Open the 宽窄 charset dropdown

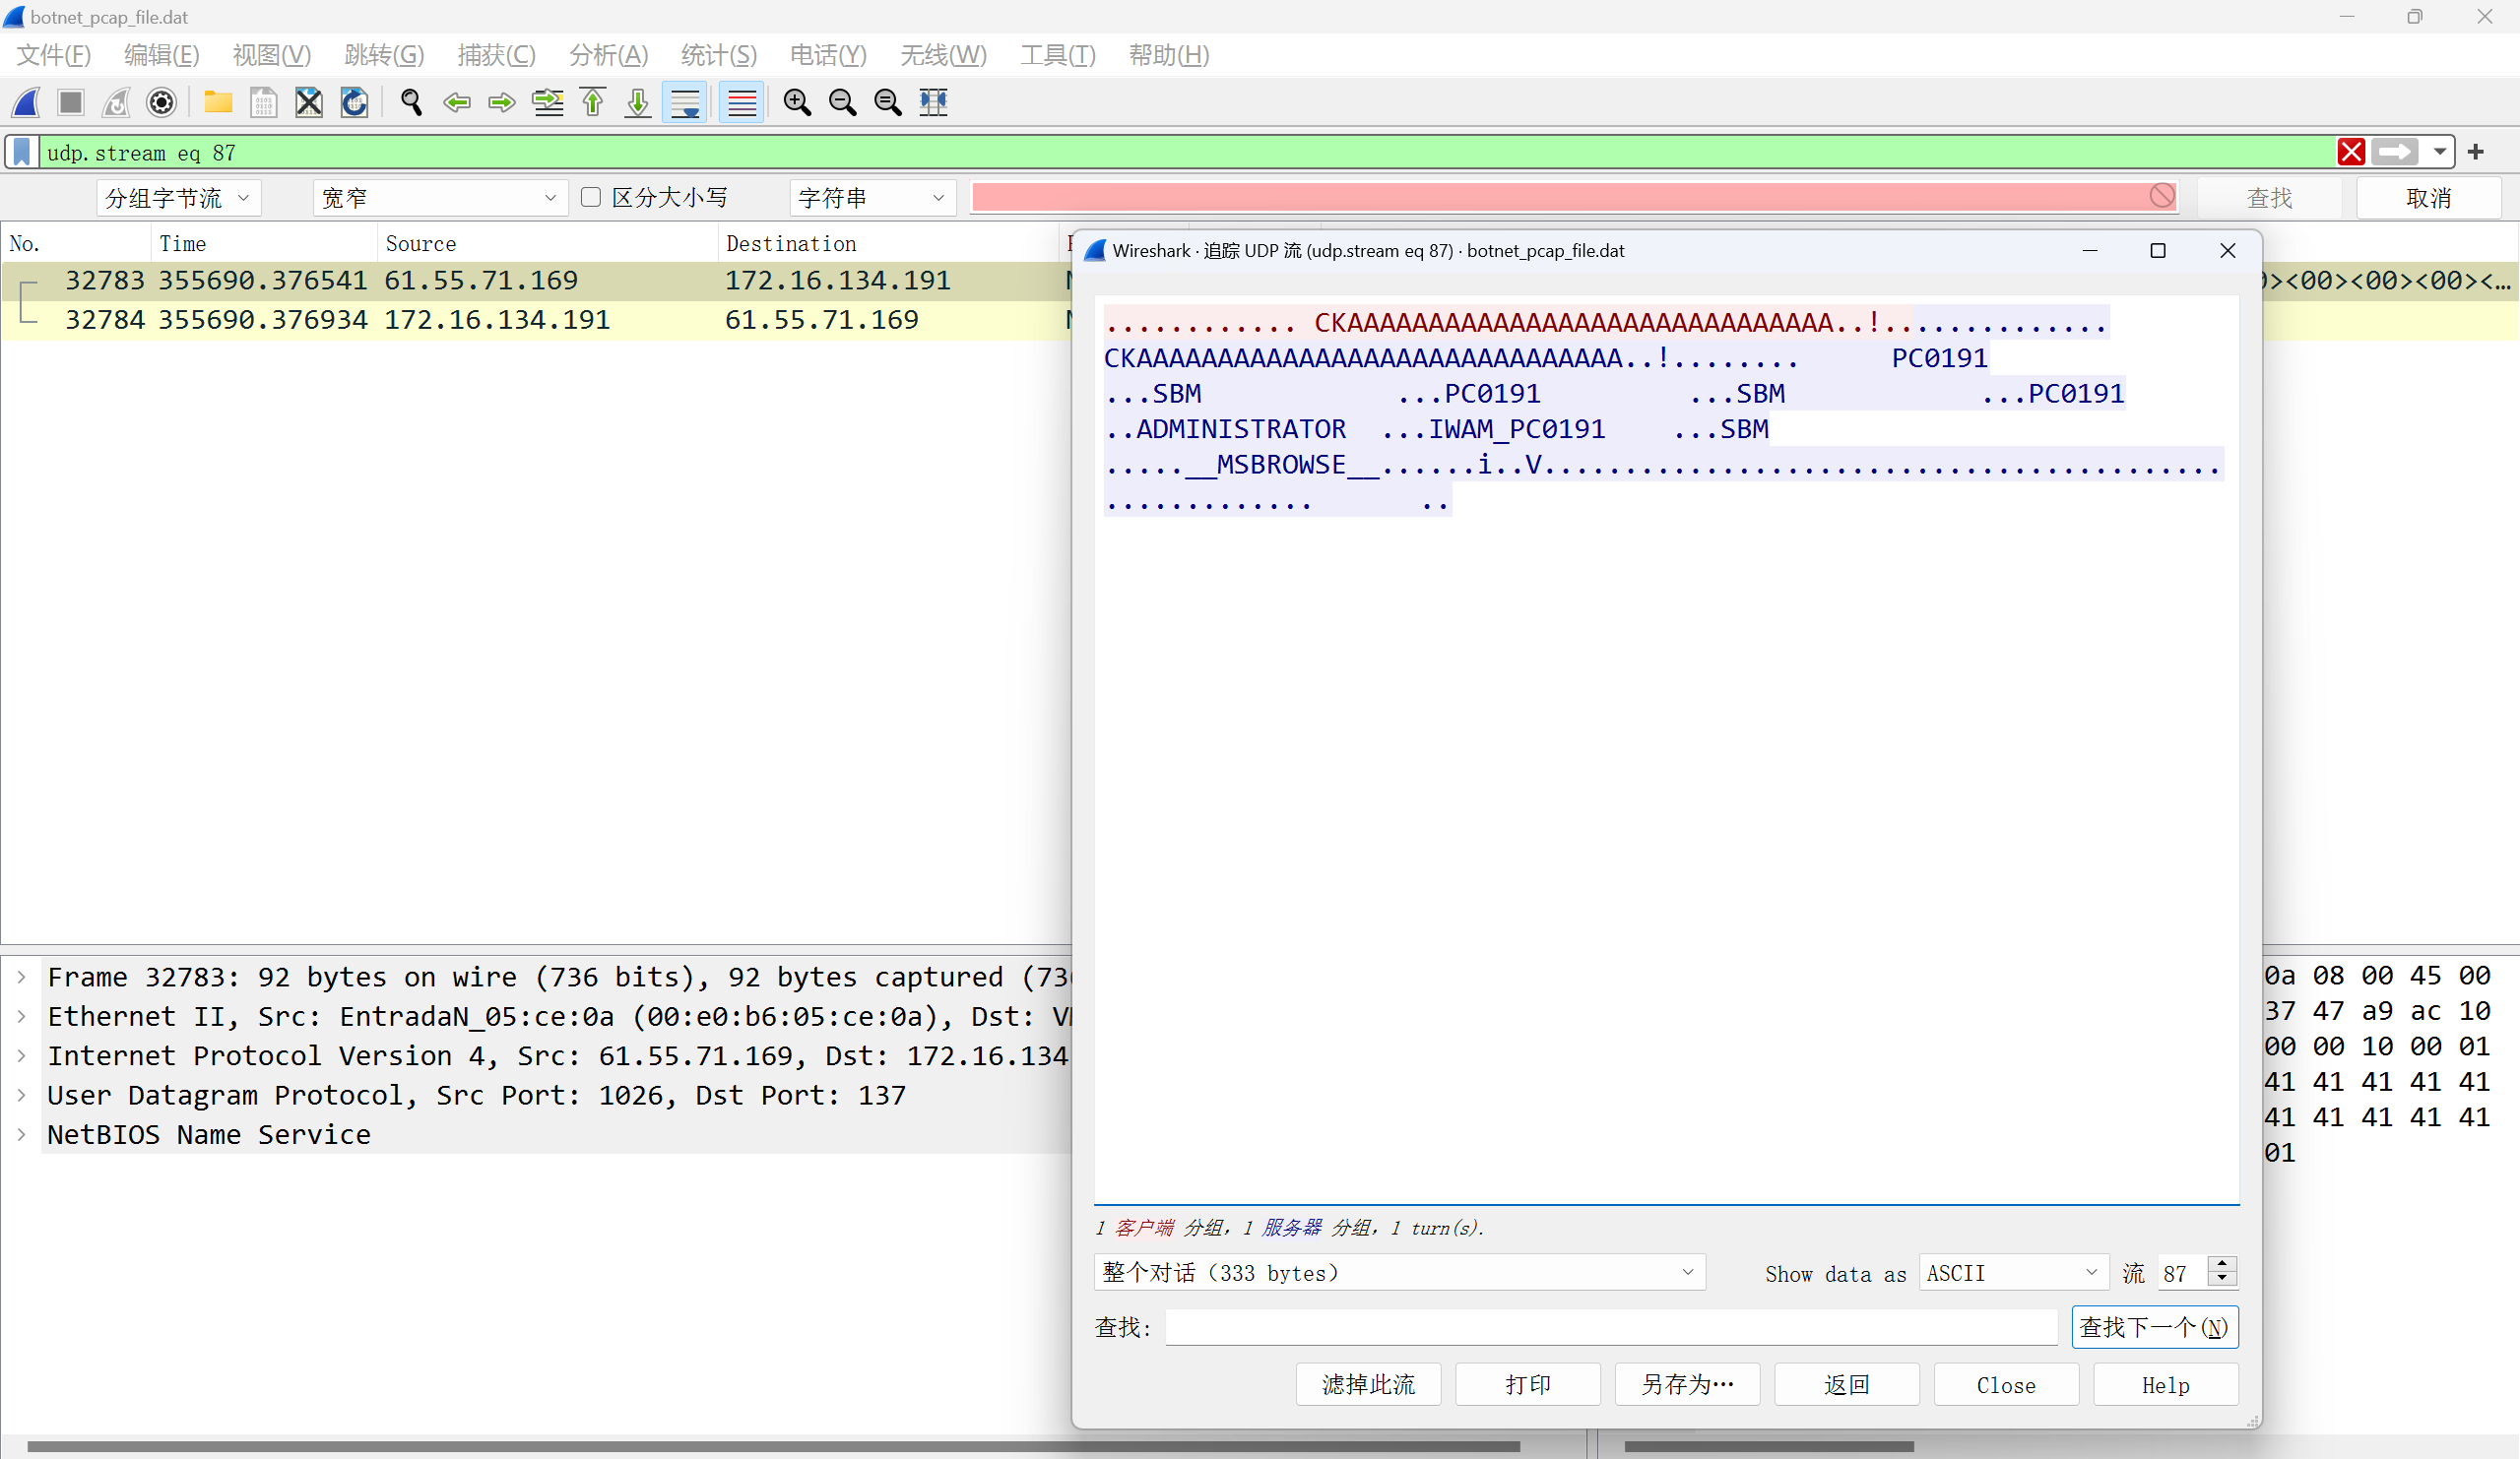(x=440, y=198)
